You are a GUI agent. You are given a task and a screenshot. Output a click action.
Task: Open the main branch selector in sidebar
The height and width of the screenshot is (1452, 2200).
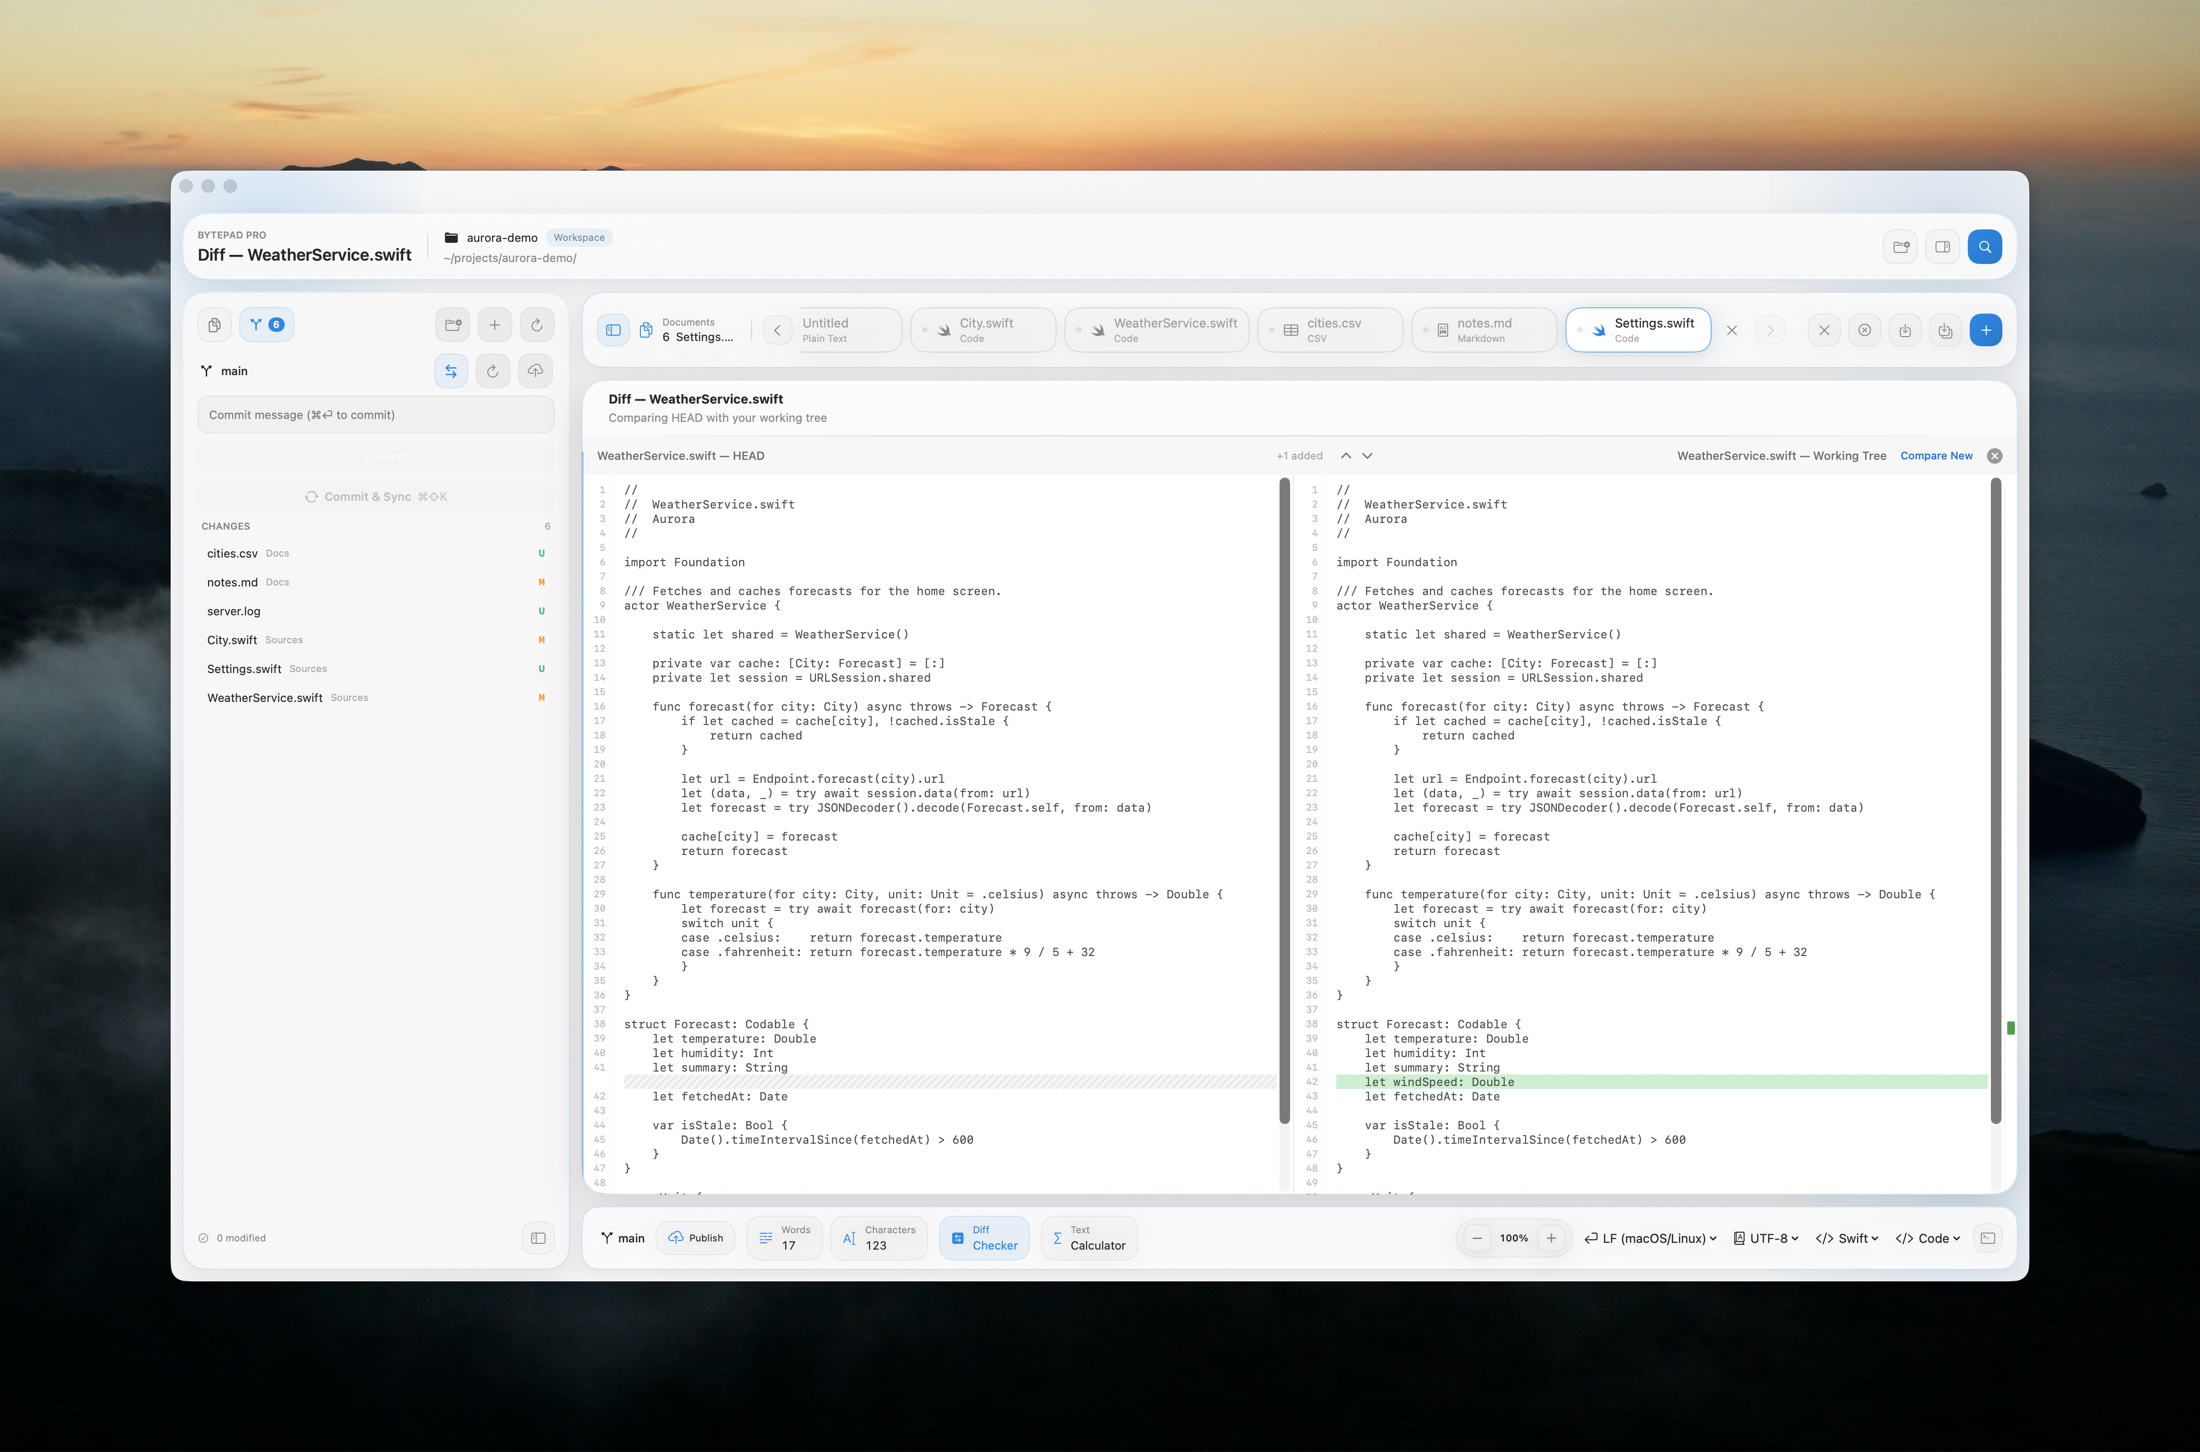coord(225,371)
